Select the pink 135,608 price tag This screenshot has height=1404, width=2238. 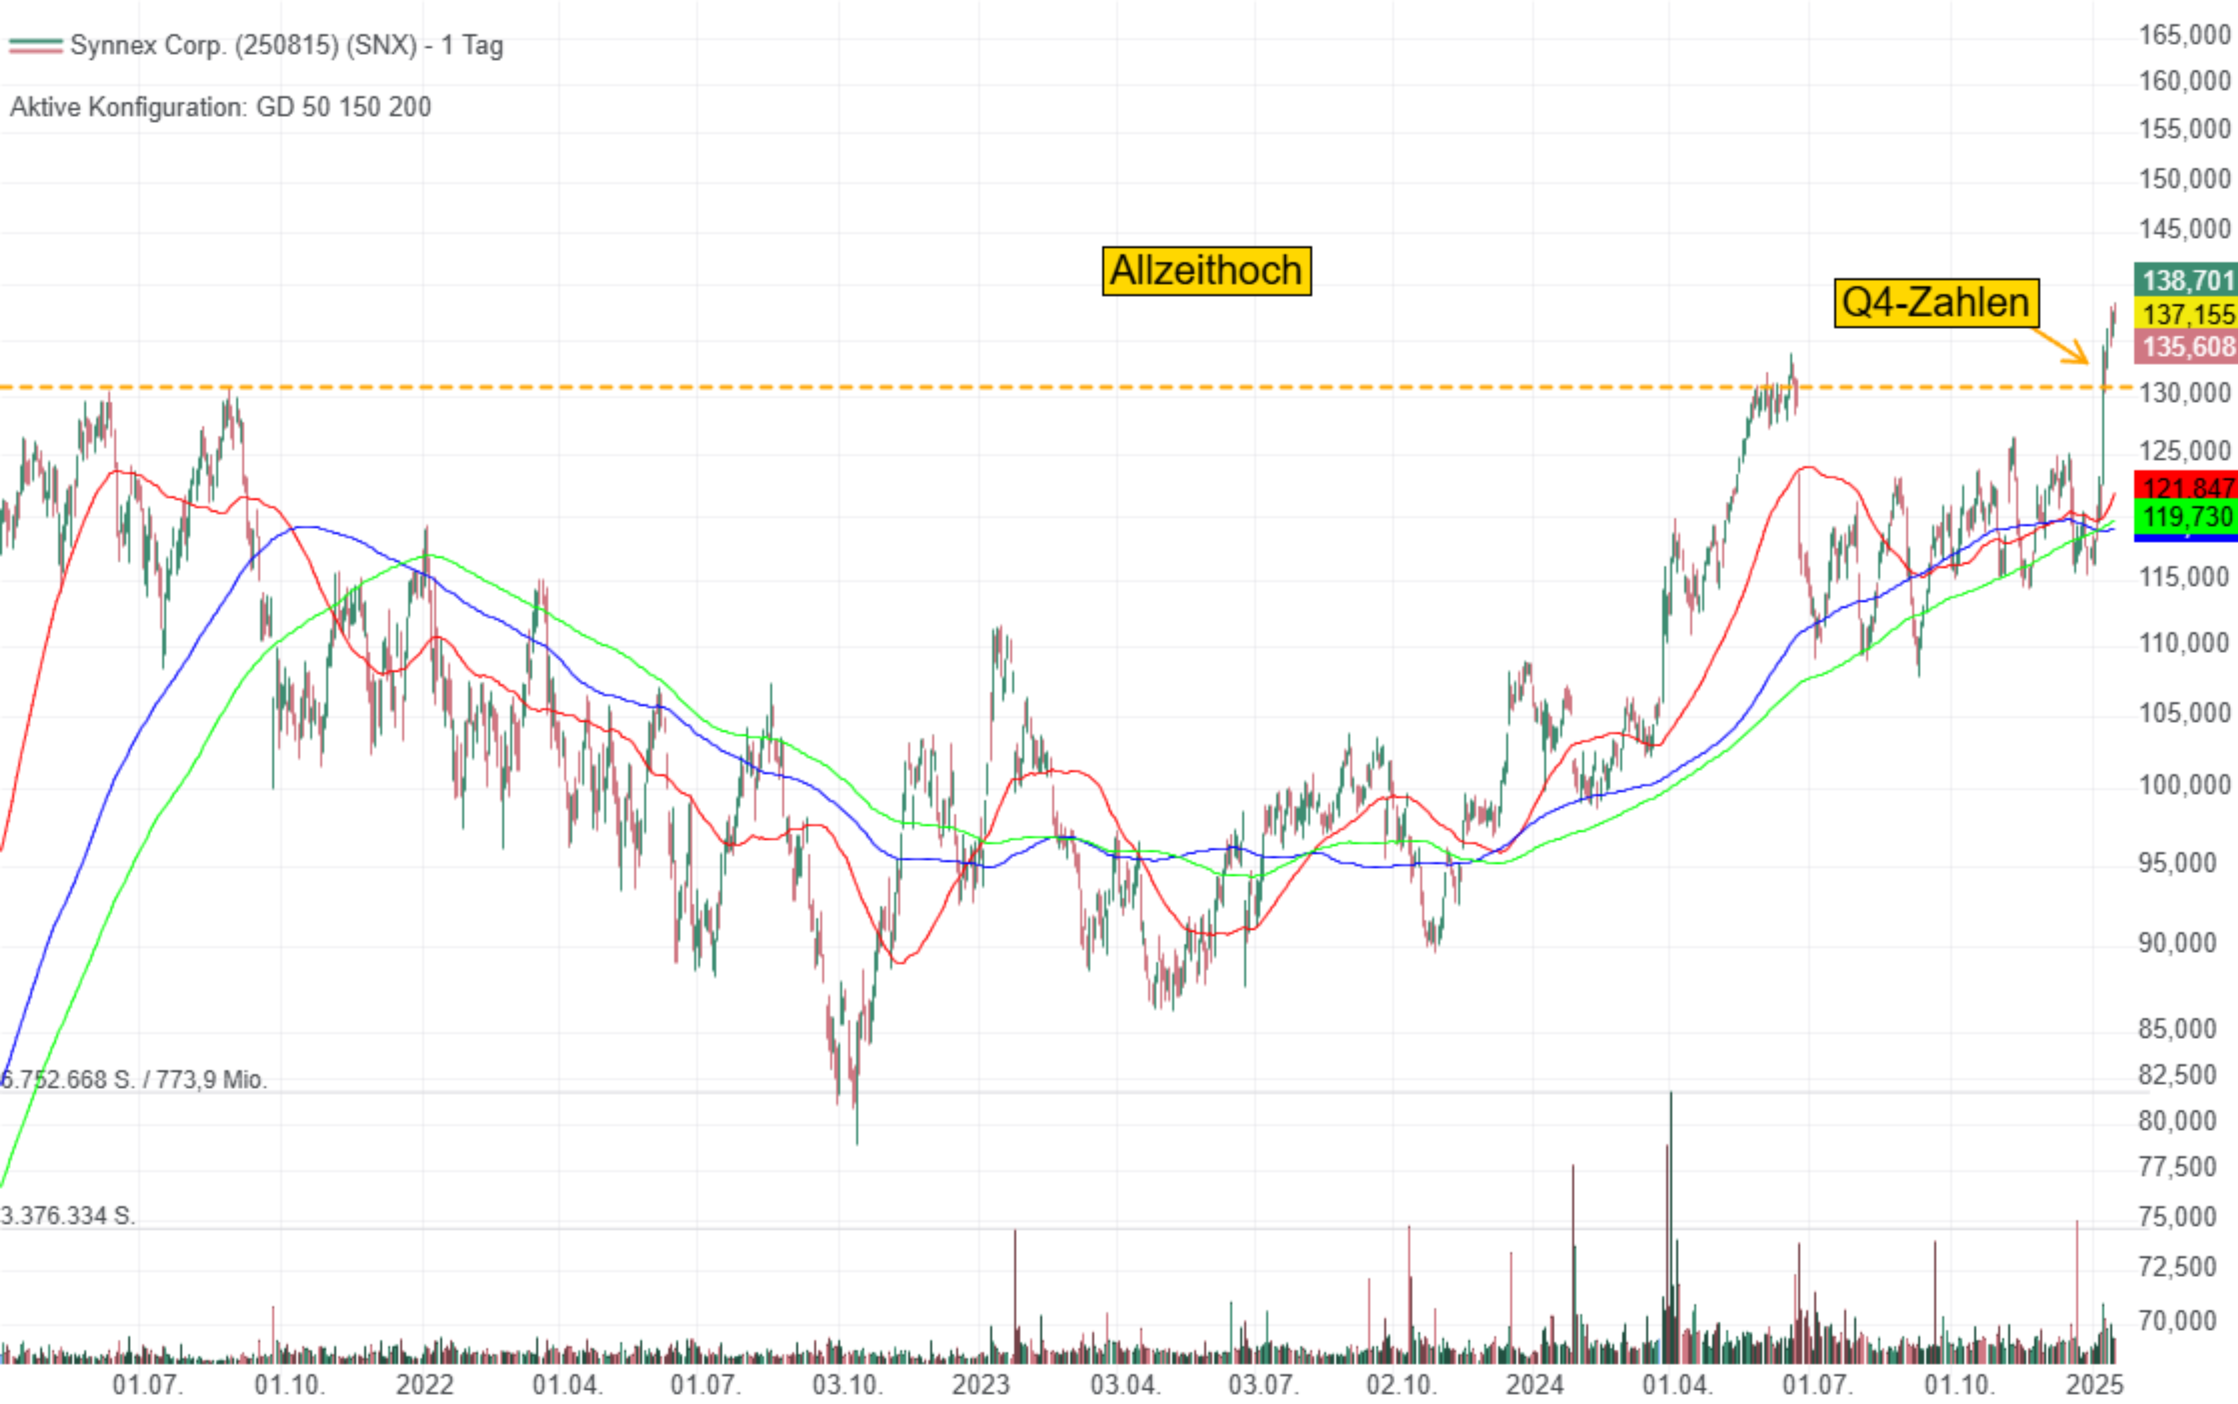coord(2186,347)
